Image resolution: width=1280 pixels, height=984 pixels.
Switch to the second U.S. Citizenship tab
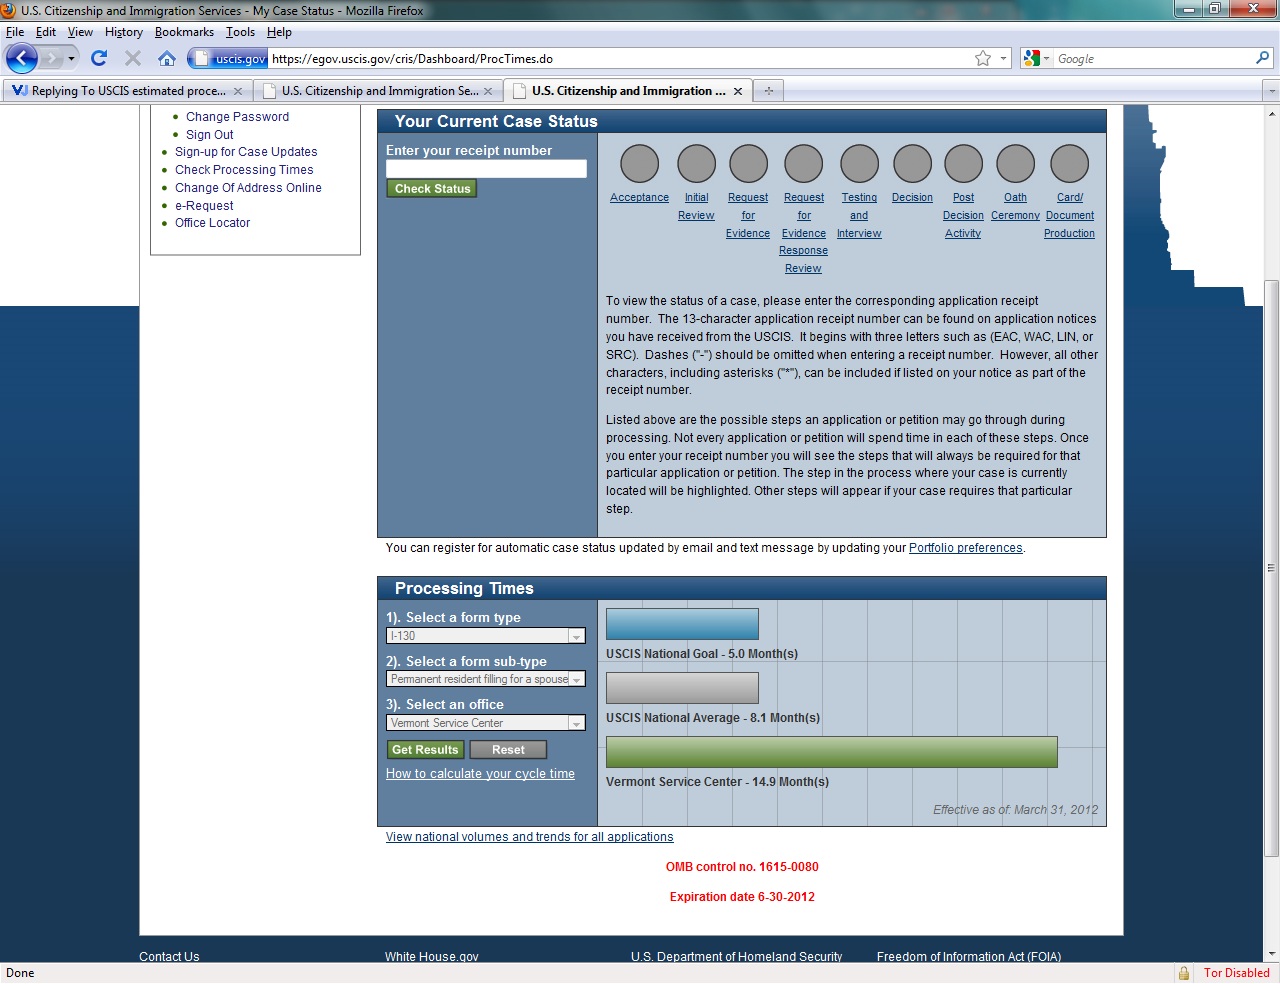point(378,91)
